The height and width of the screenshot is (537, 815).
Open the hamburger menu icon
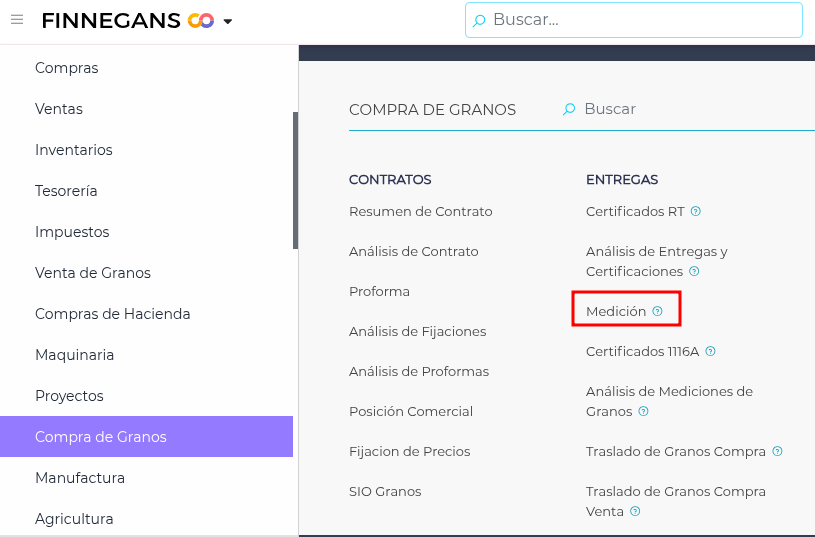click(x=17, y=20)
